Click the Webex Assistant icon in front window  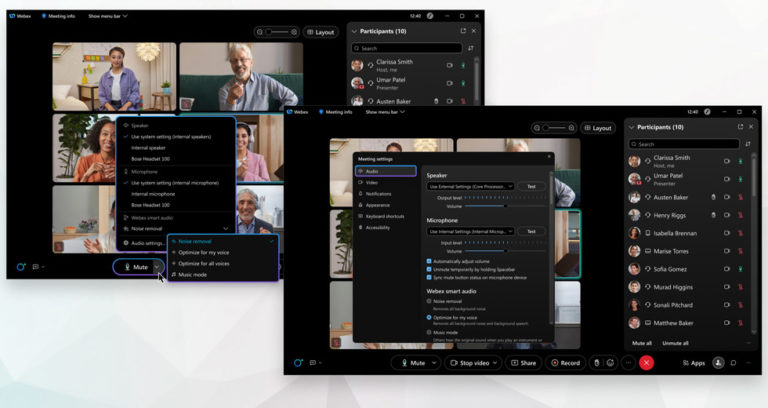(297, 363)
